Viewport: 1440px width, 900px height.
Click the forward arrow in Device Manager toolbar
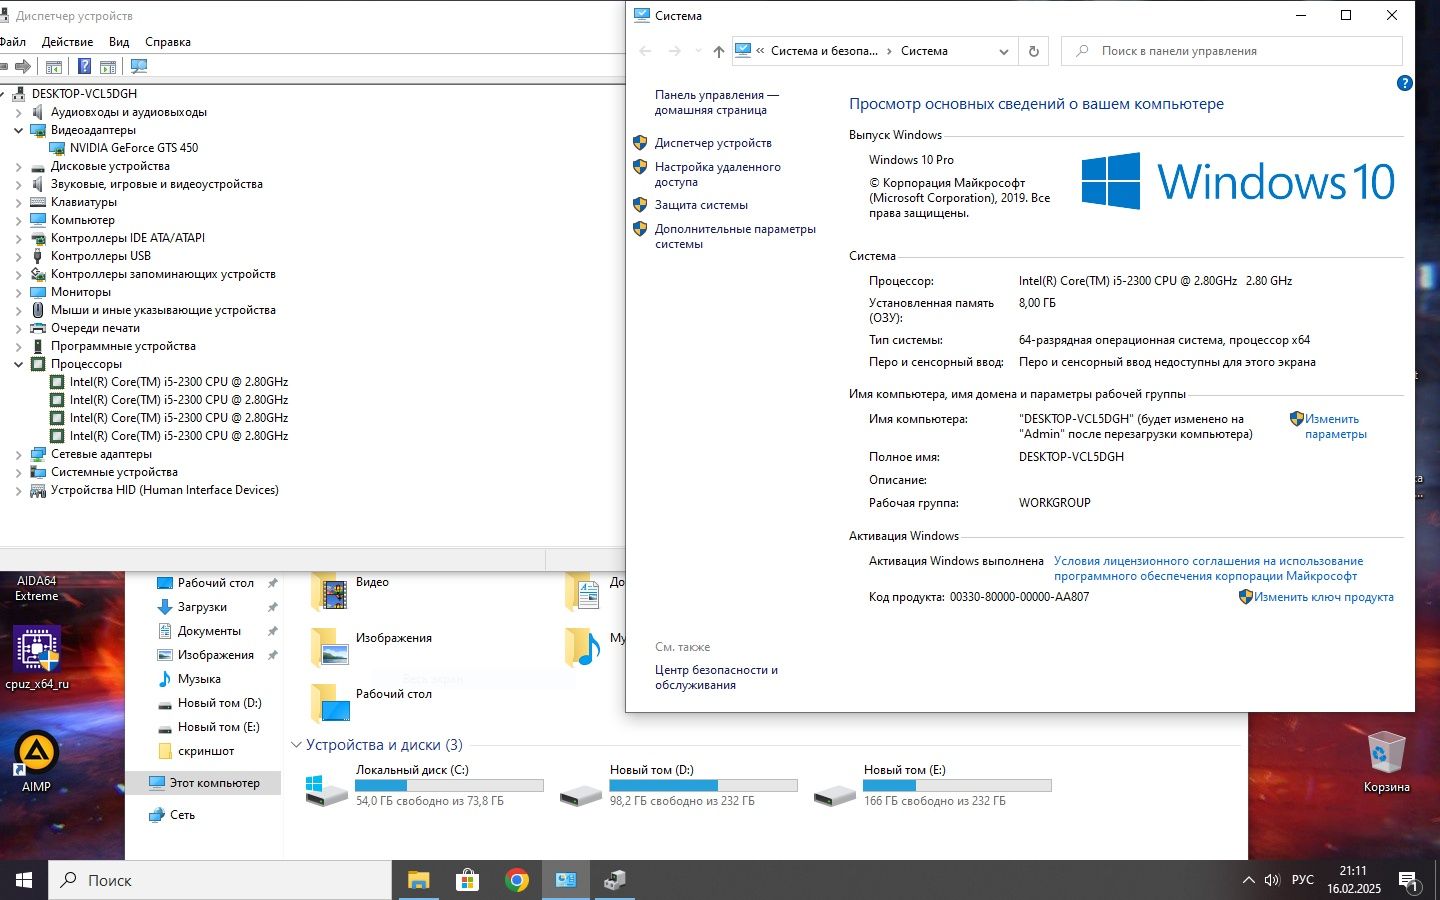23,66
